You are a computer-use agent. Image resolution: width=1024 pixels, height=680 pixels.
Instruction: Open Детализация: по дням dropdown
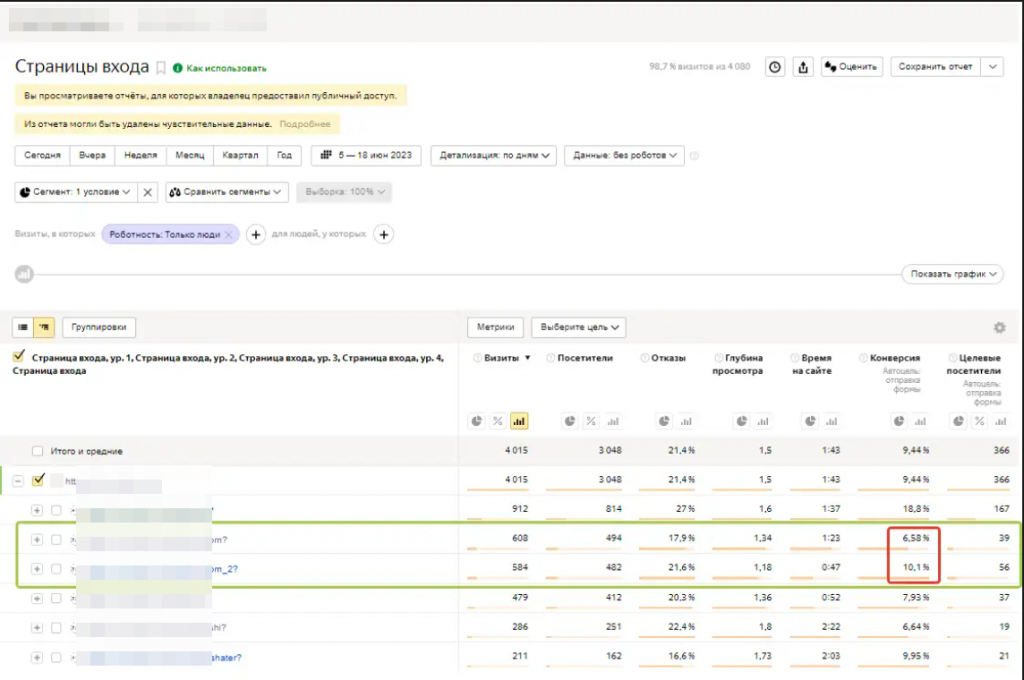(x=494, y=155)
